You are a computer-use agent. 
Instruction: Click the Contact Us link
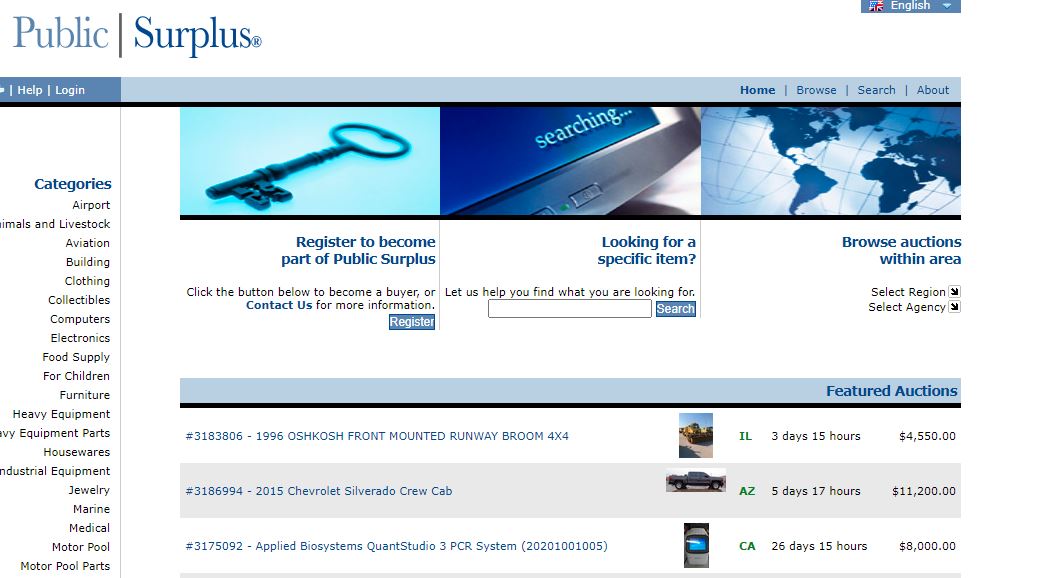coord(279,305)
